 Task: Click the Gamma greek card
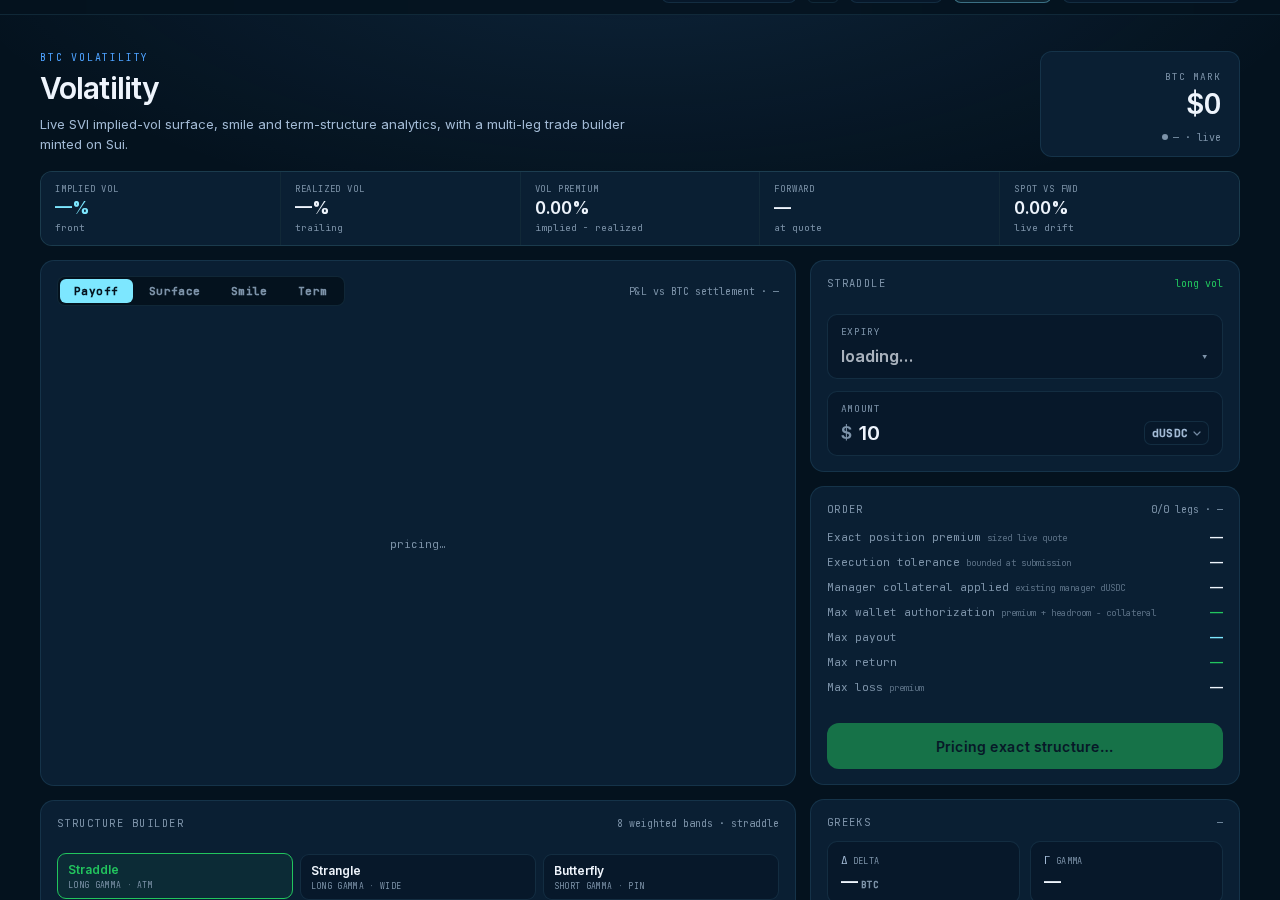pyautogui.click(x=1126, y=870)
